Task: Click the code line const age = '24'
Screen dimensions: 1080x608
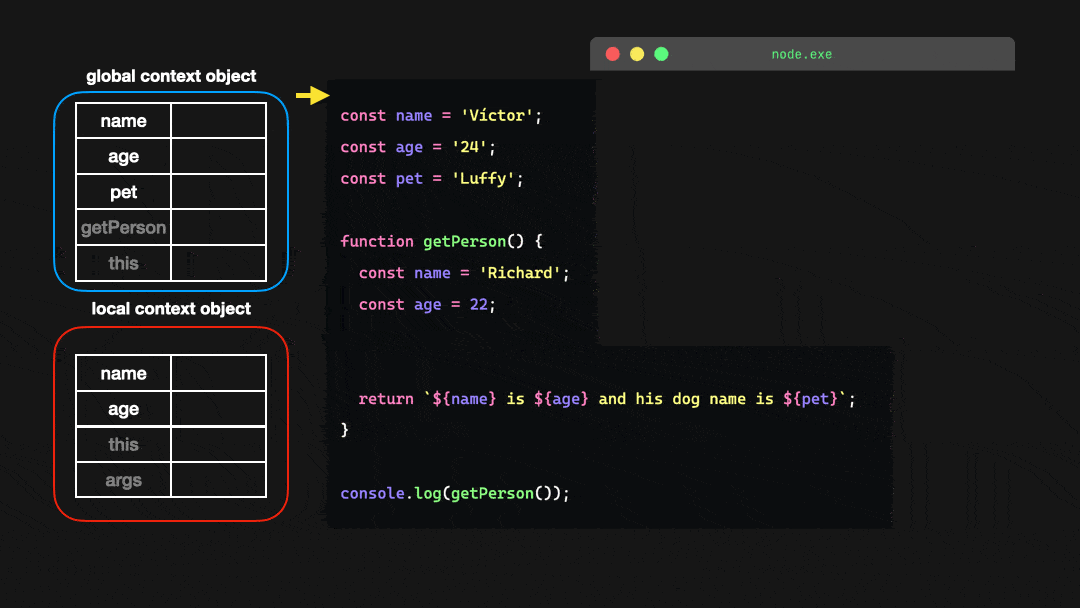Action: pos(417,147)
